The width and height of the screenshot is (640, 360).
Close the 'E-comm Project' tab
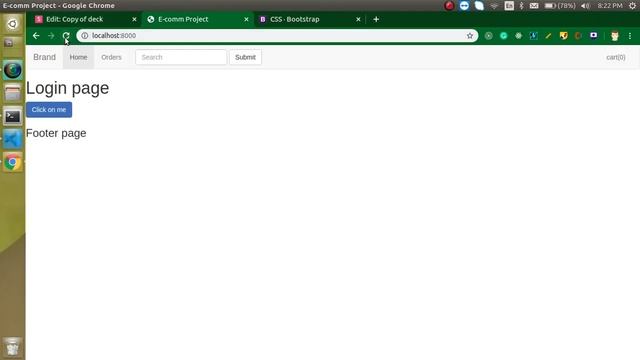pyautogui.click(x=246, y=19)
